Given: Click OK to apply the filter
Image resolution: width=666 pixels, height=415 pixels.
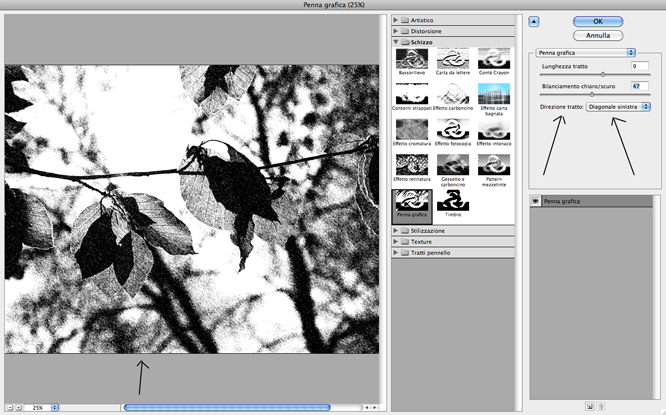Looking at the screenshot, I should pos(598,21).
